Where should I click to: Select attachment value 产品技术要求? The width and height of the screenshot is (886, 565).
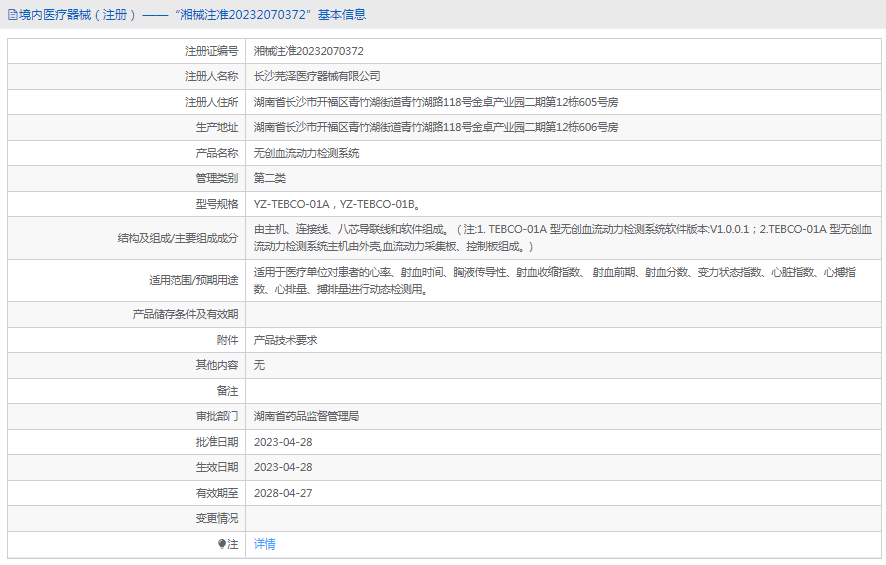pos(285,340)
